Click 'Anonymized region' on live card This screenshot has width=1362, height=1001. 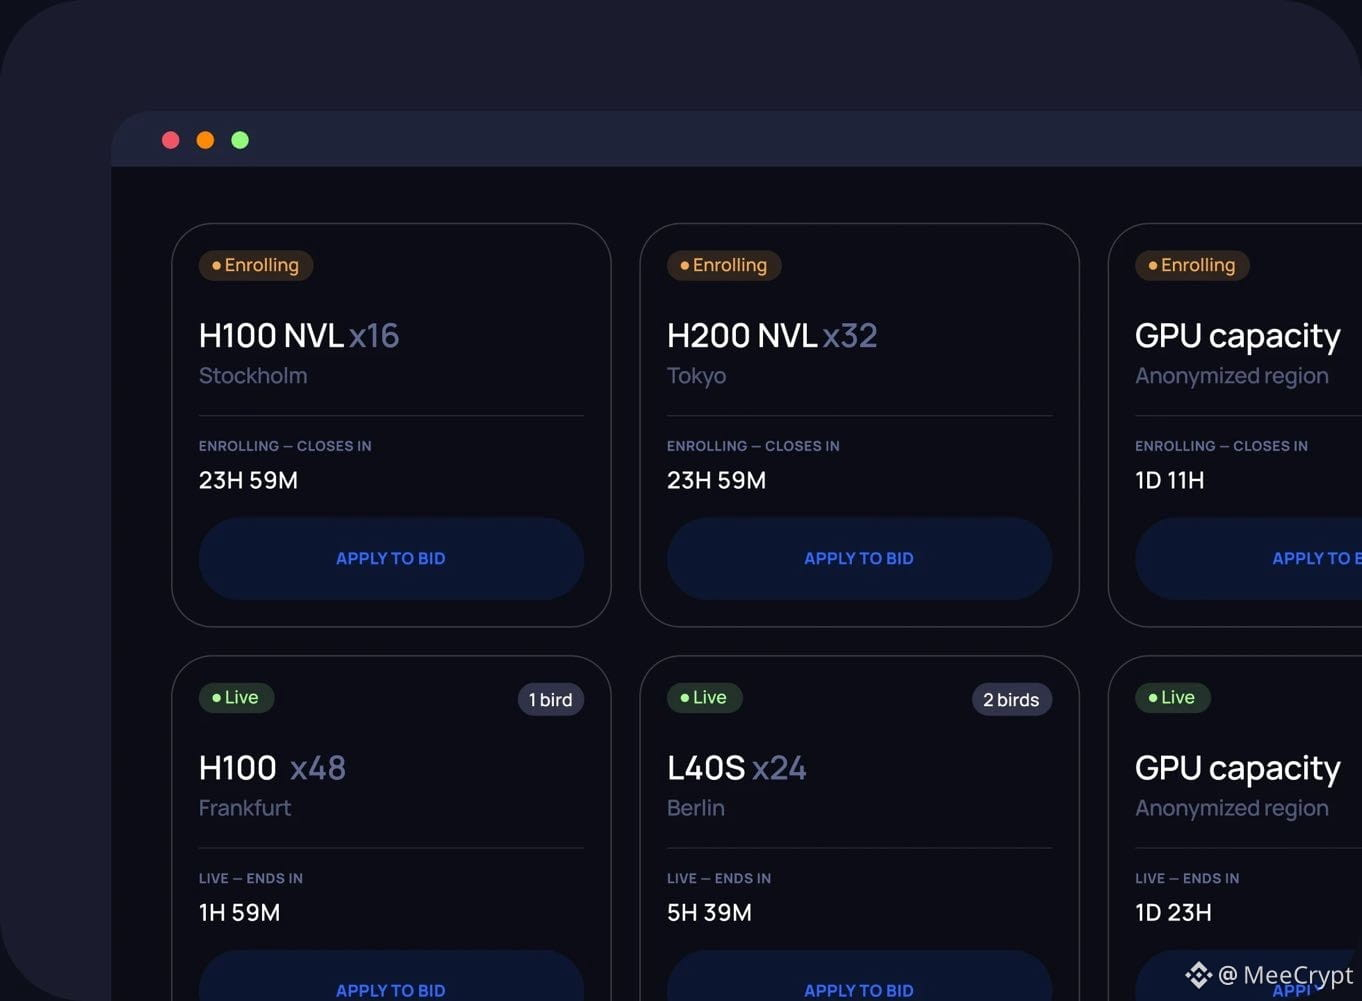pyautogui.click(x=1232, y=808)
